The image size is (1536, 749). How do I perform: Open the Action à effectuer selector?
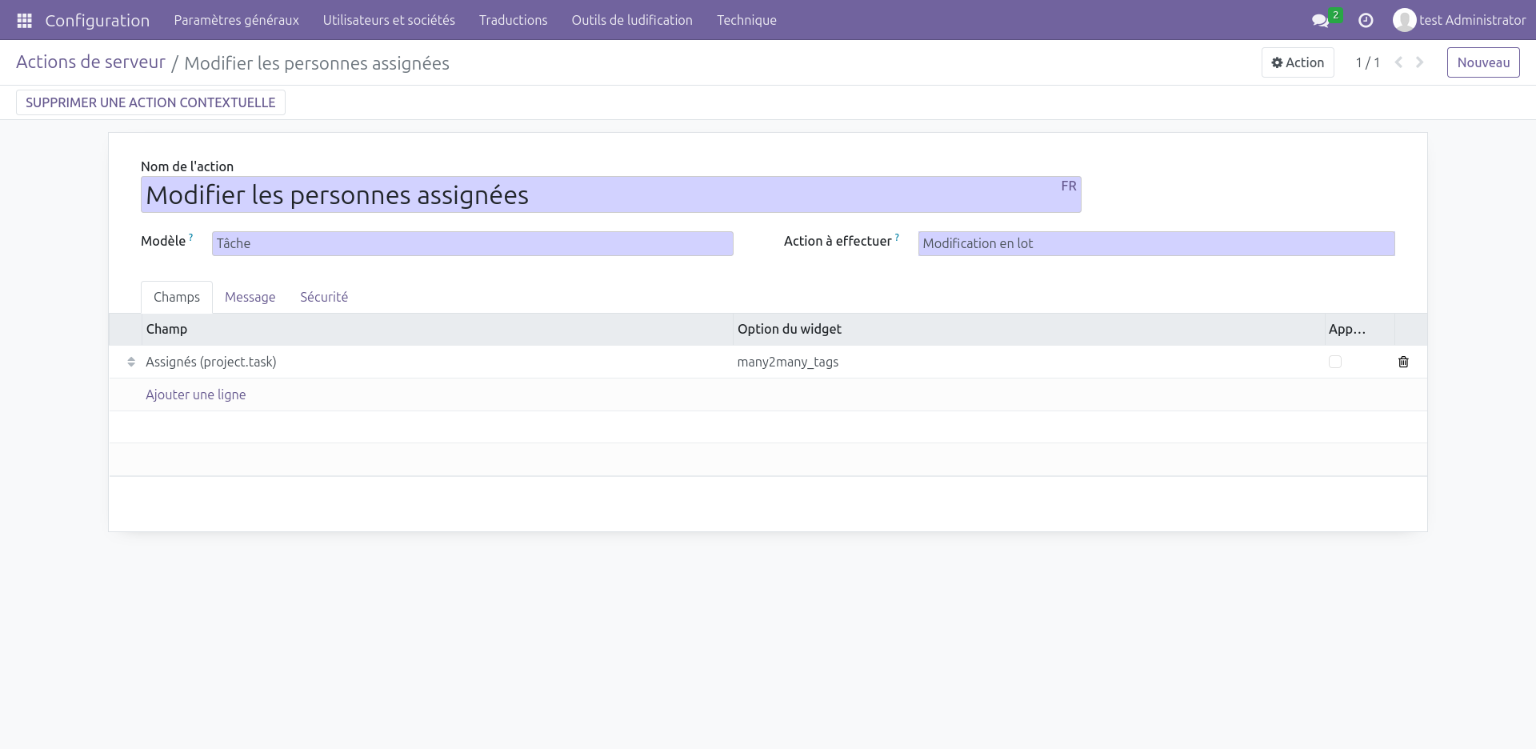1155,243
